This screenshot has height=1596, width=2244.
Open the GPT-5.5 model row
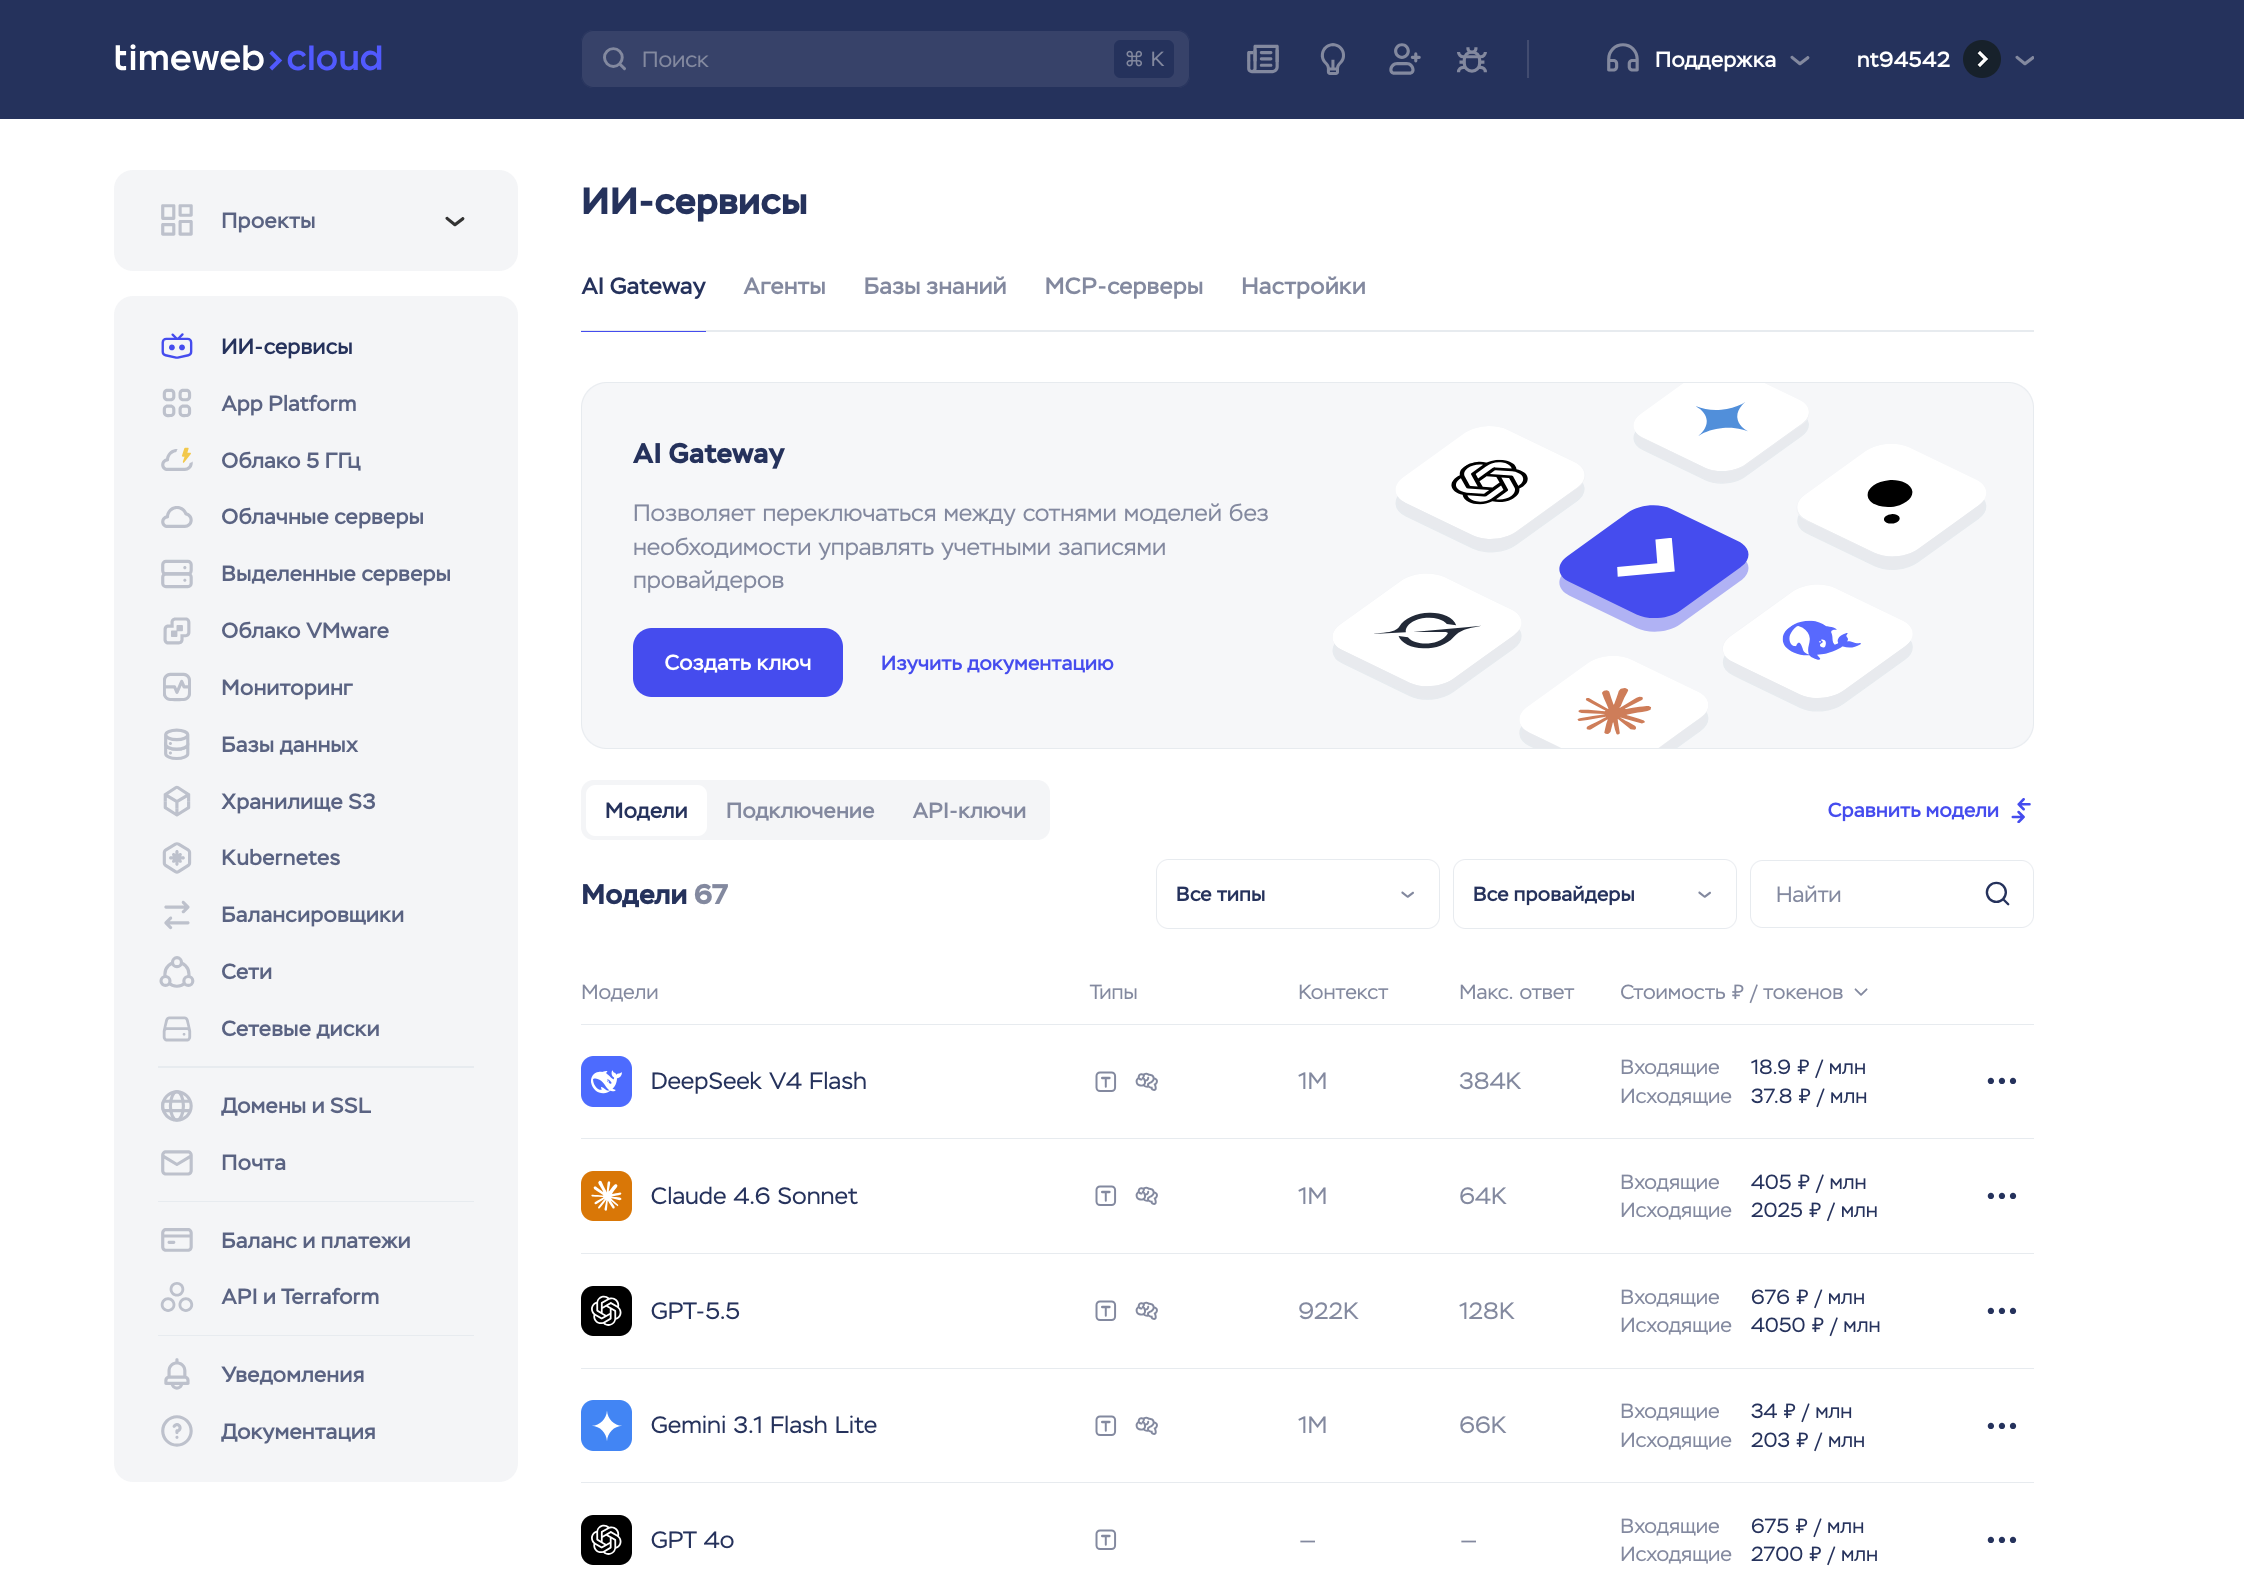point(1307,1311)
